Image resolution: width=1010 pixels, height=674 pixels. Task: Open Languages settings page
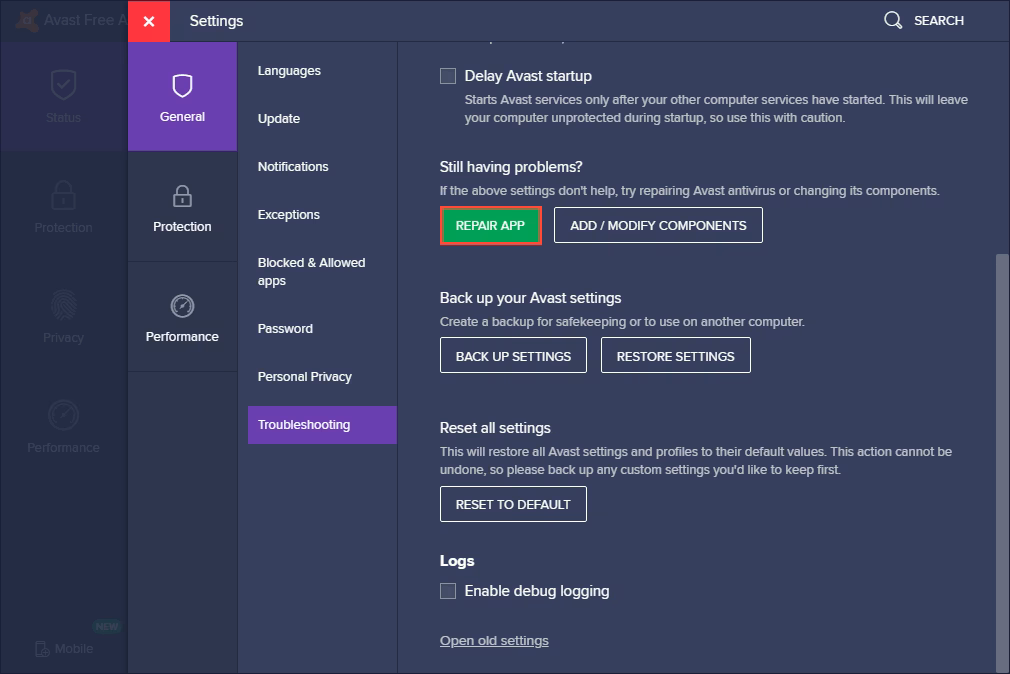tap(289, 71)
